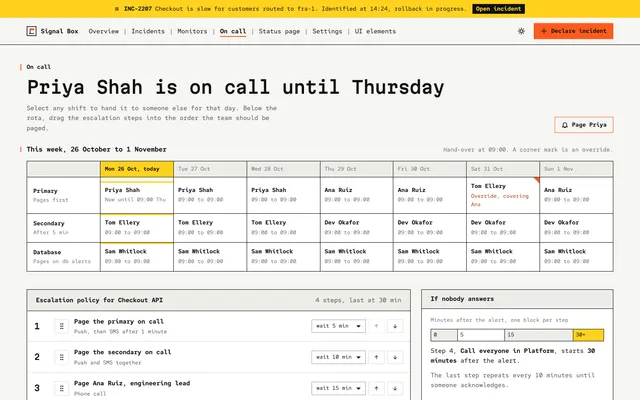Select the 5 minute timeline block
This screenshot has width=640, height=400.
click(481, 335)
